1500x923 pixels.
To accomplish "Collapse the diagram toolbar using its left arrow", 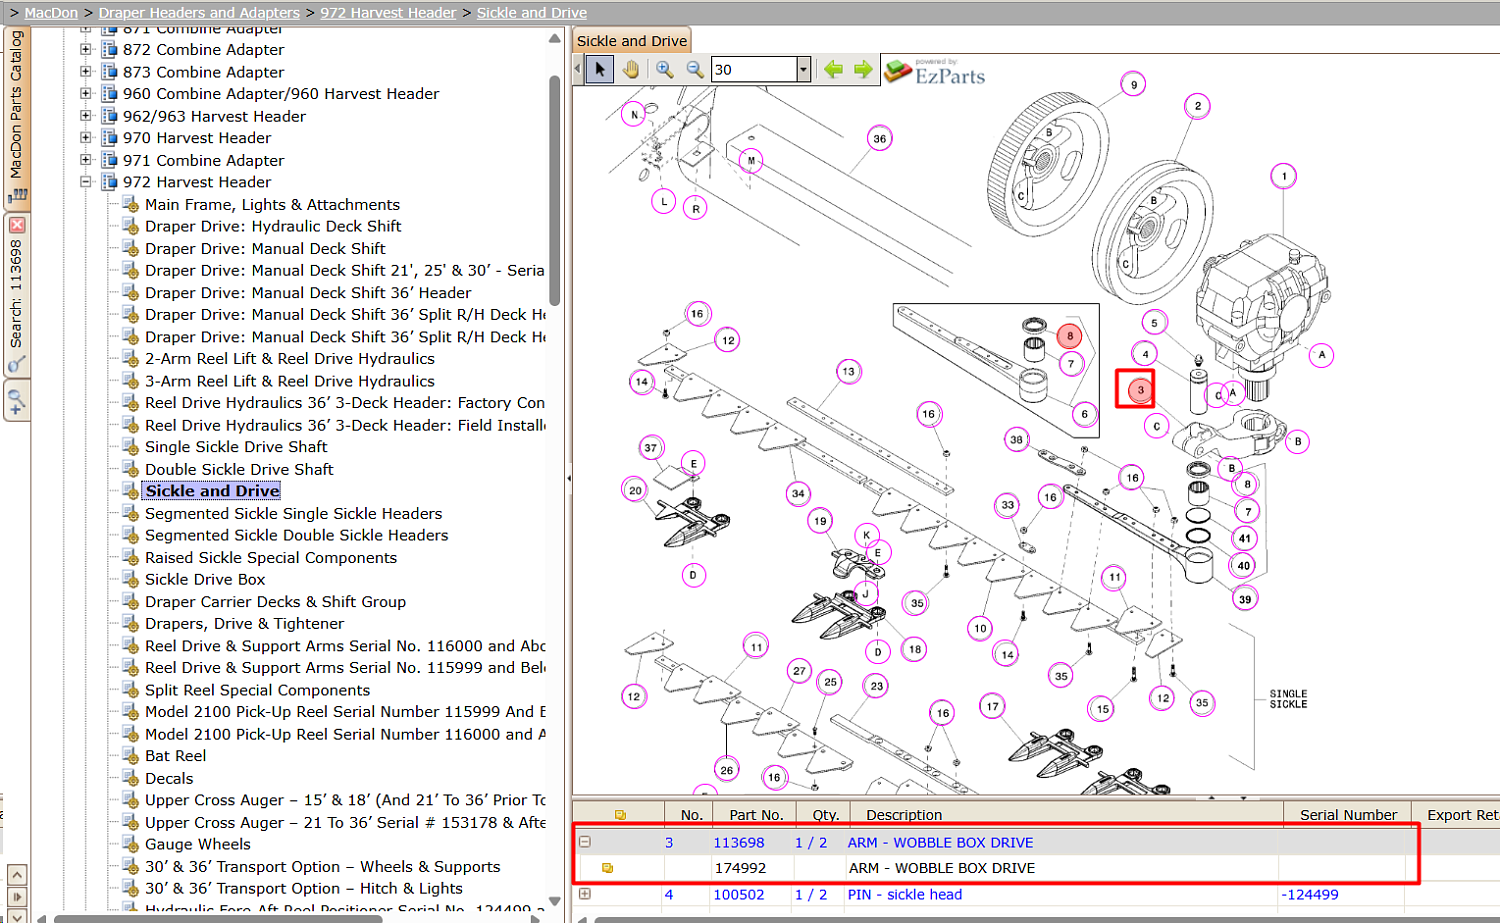I will (x=578, y=69).
